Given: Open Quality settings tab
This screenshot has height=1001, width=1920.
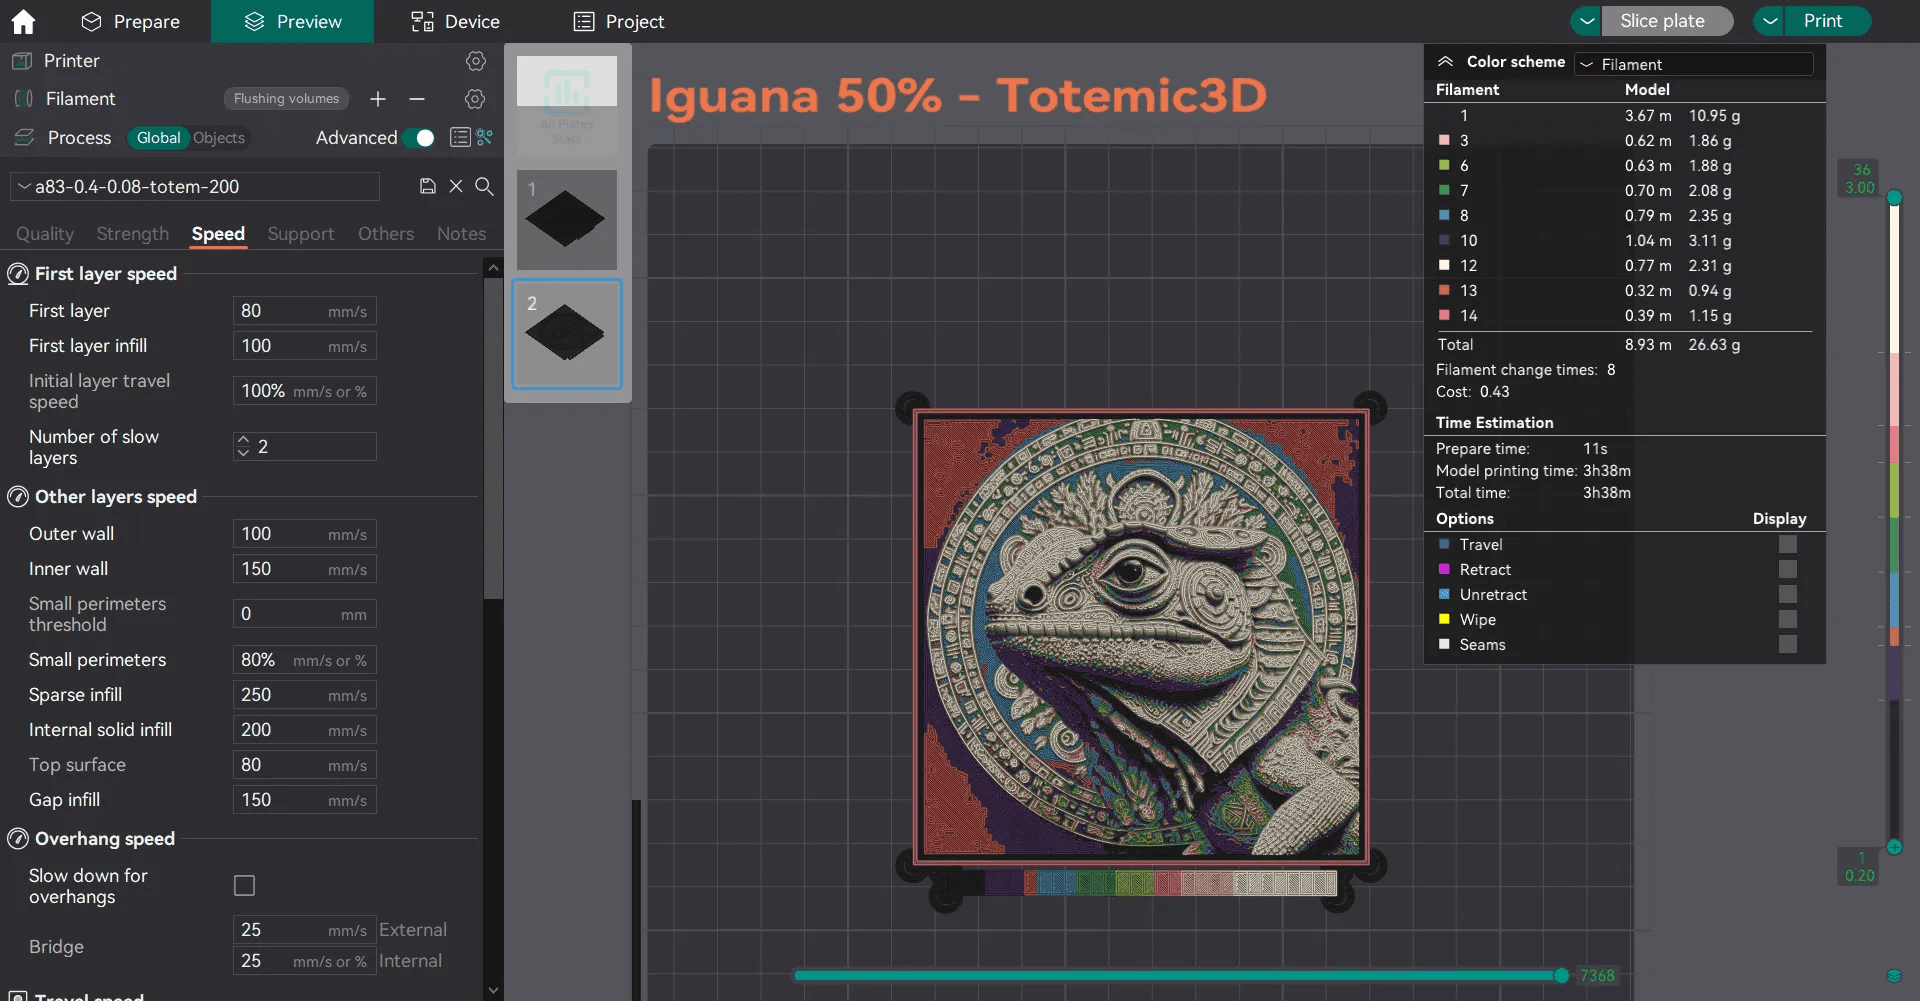Looking at the screenshot, I should pos(45,233).
